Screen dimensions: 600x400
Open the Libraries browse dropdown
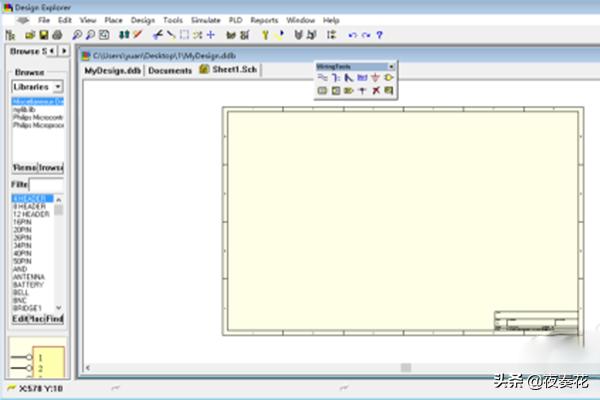point(58,87)
